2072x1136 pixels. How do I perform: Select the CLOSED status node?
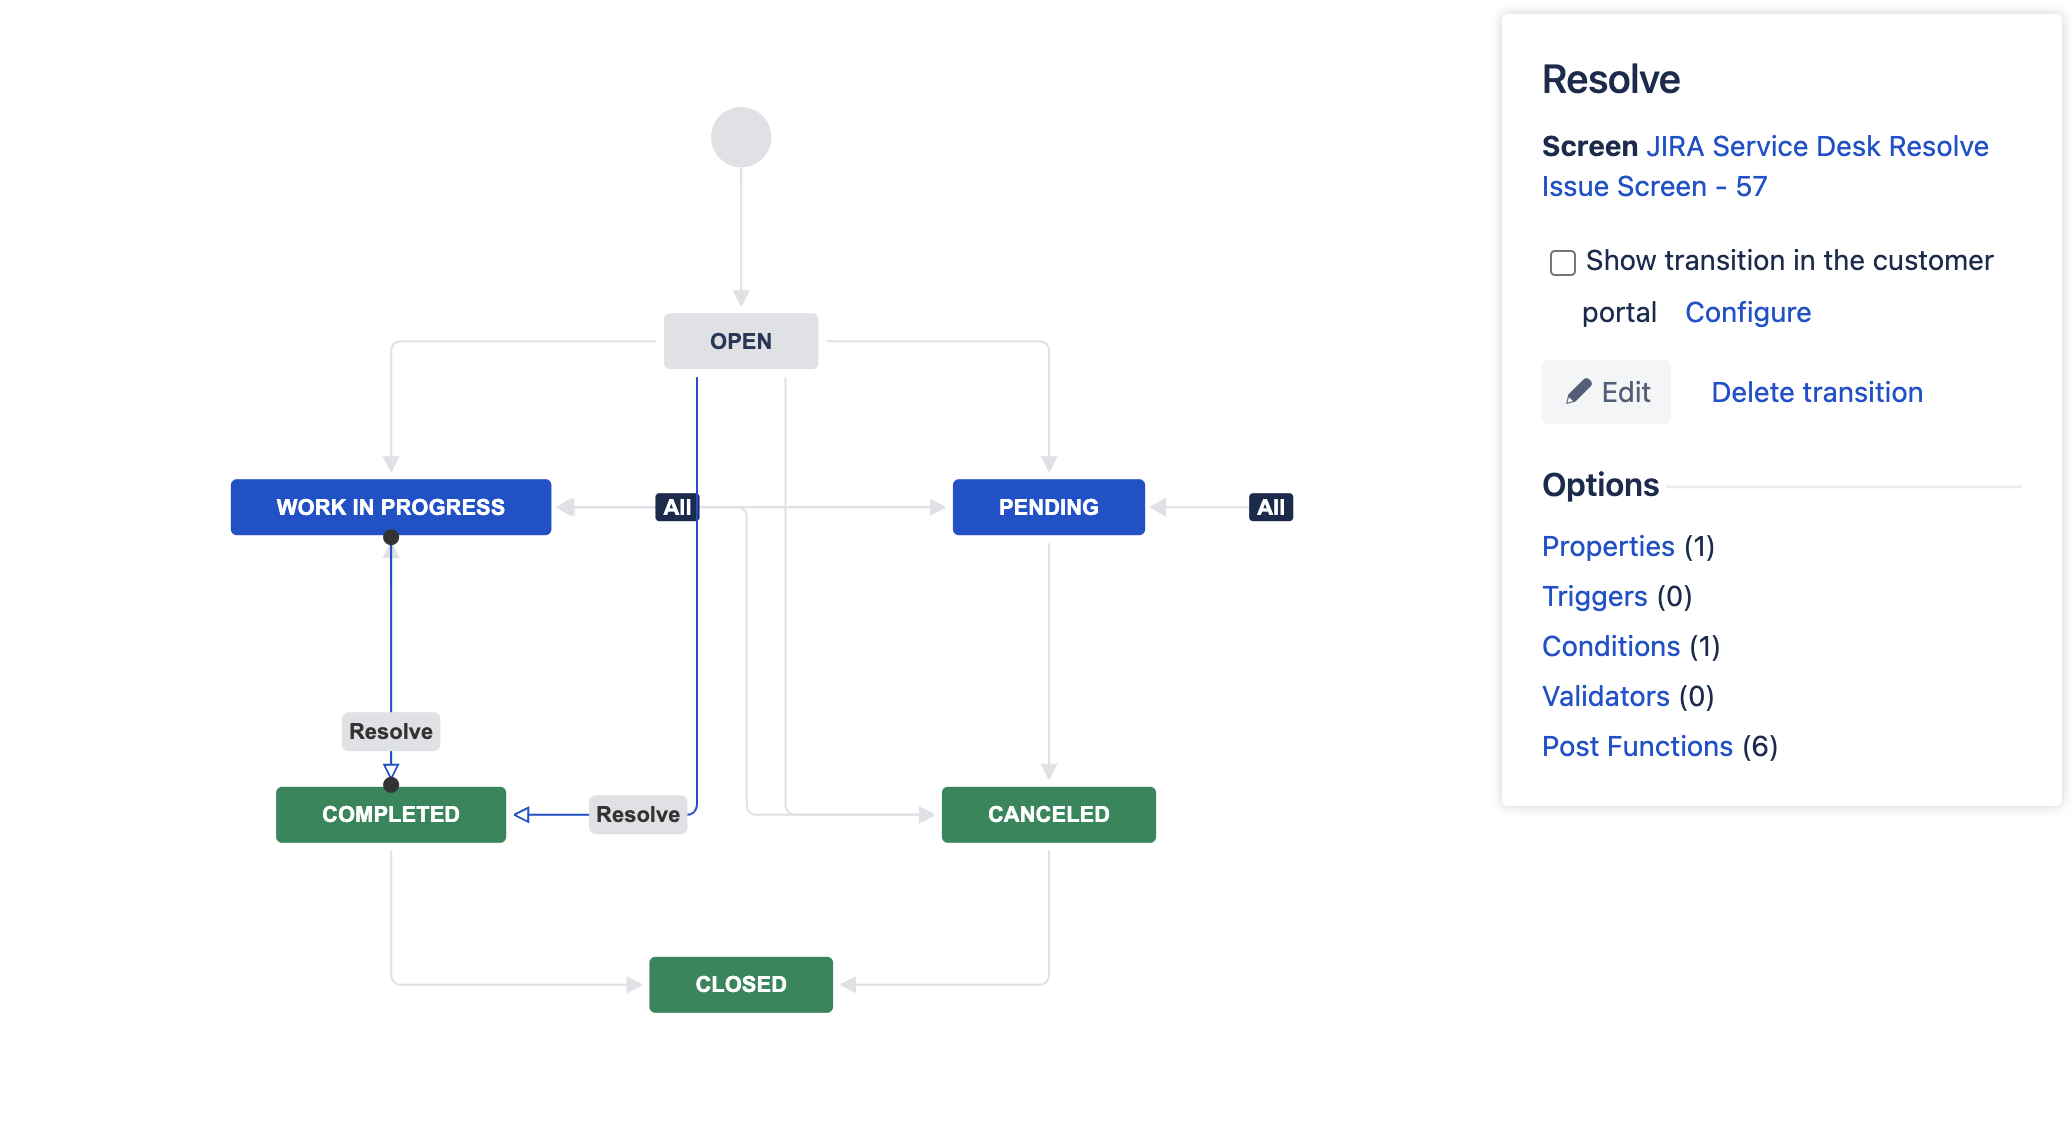click(740, 984)
